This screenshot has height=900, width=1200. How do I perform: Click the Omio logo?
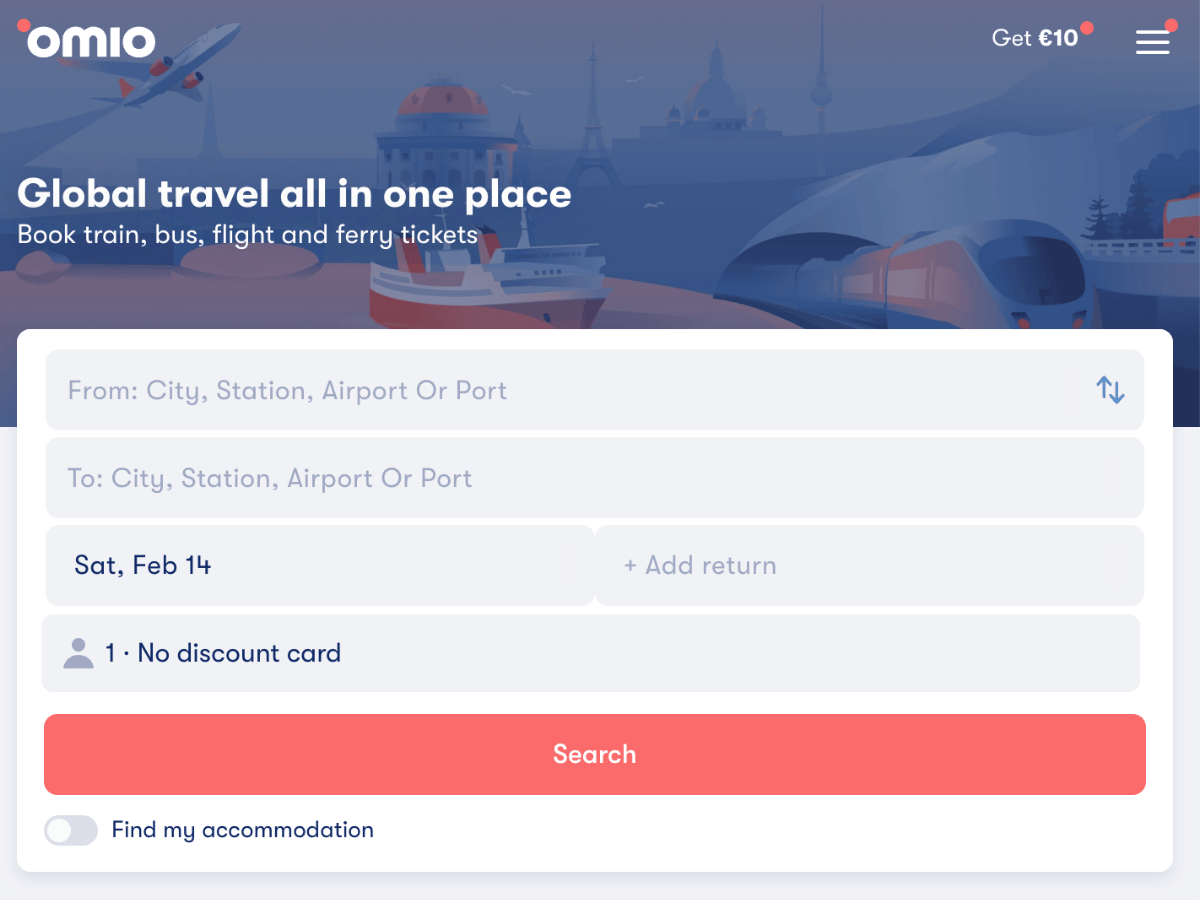88,42
